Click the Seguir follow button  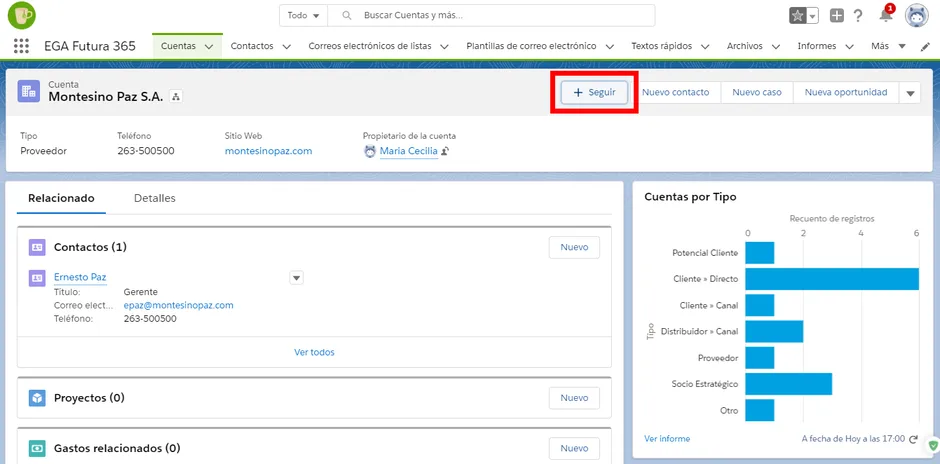coord(594,93)
